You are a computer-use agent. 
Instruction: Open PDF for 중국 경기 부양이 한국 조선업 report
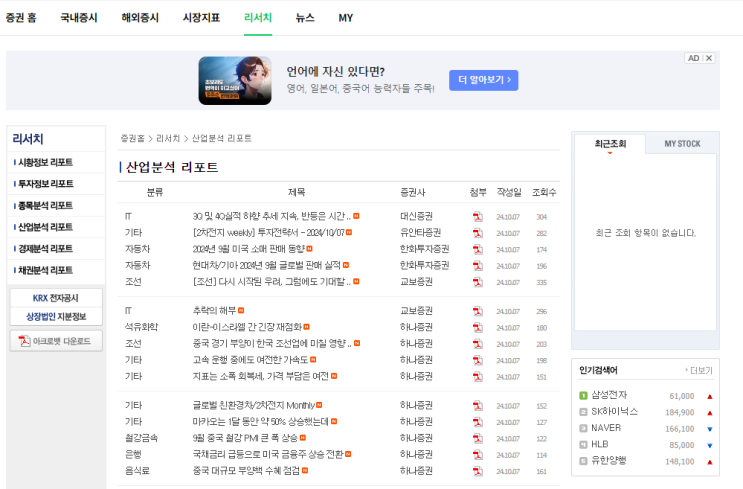(477, 344)
